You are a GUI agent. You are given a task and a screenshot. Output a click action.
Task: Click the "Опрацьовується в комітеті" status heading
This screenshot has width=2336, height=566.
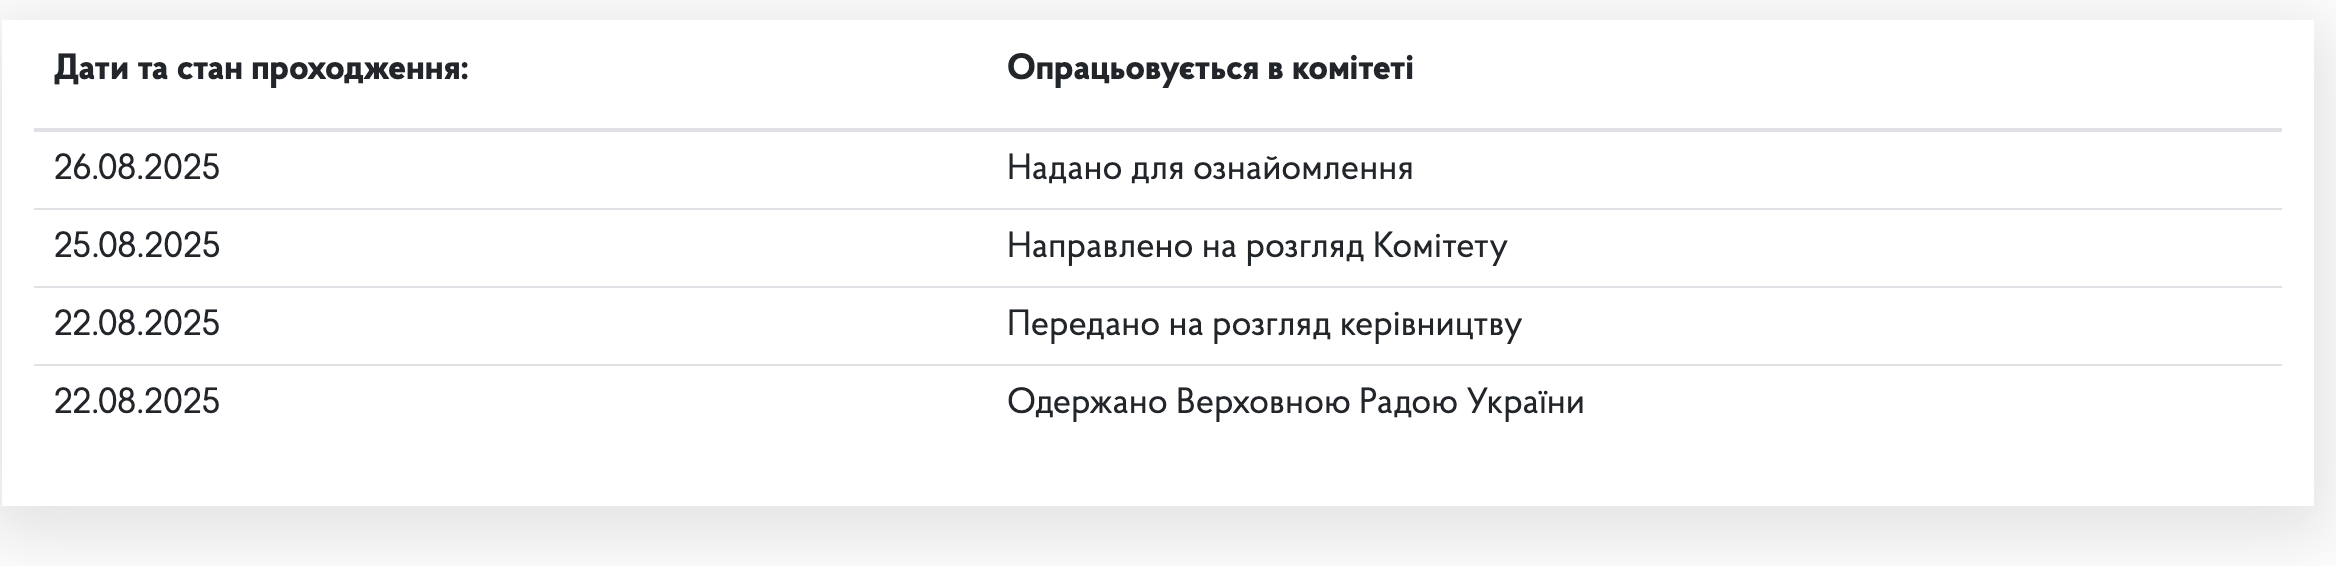[1210, 68]
